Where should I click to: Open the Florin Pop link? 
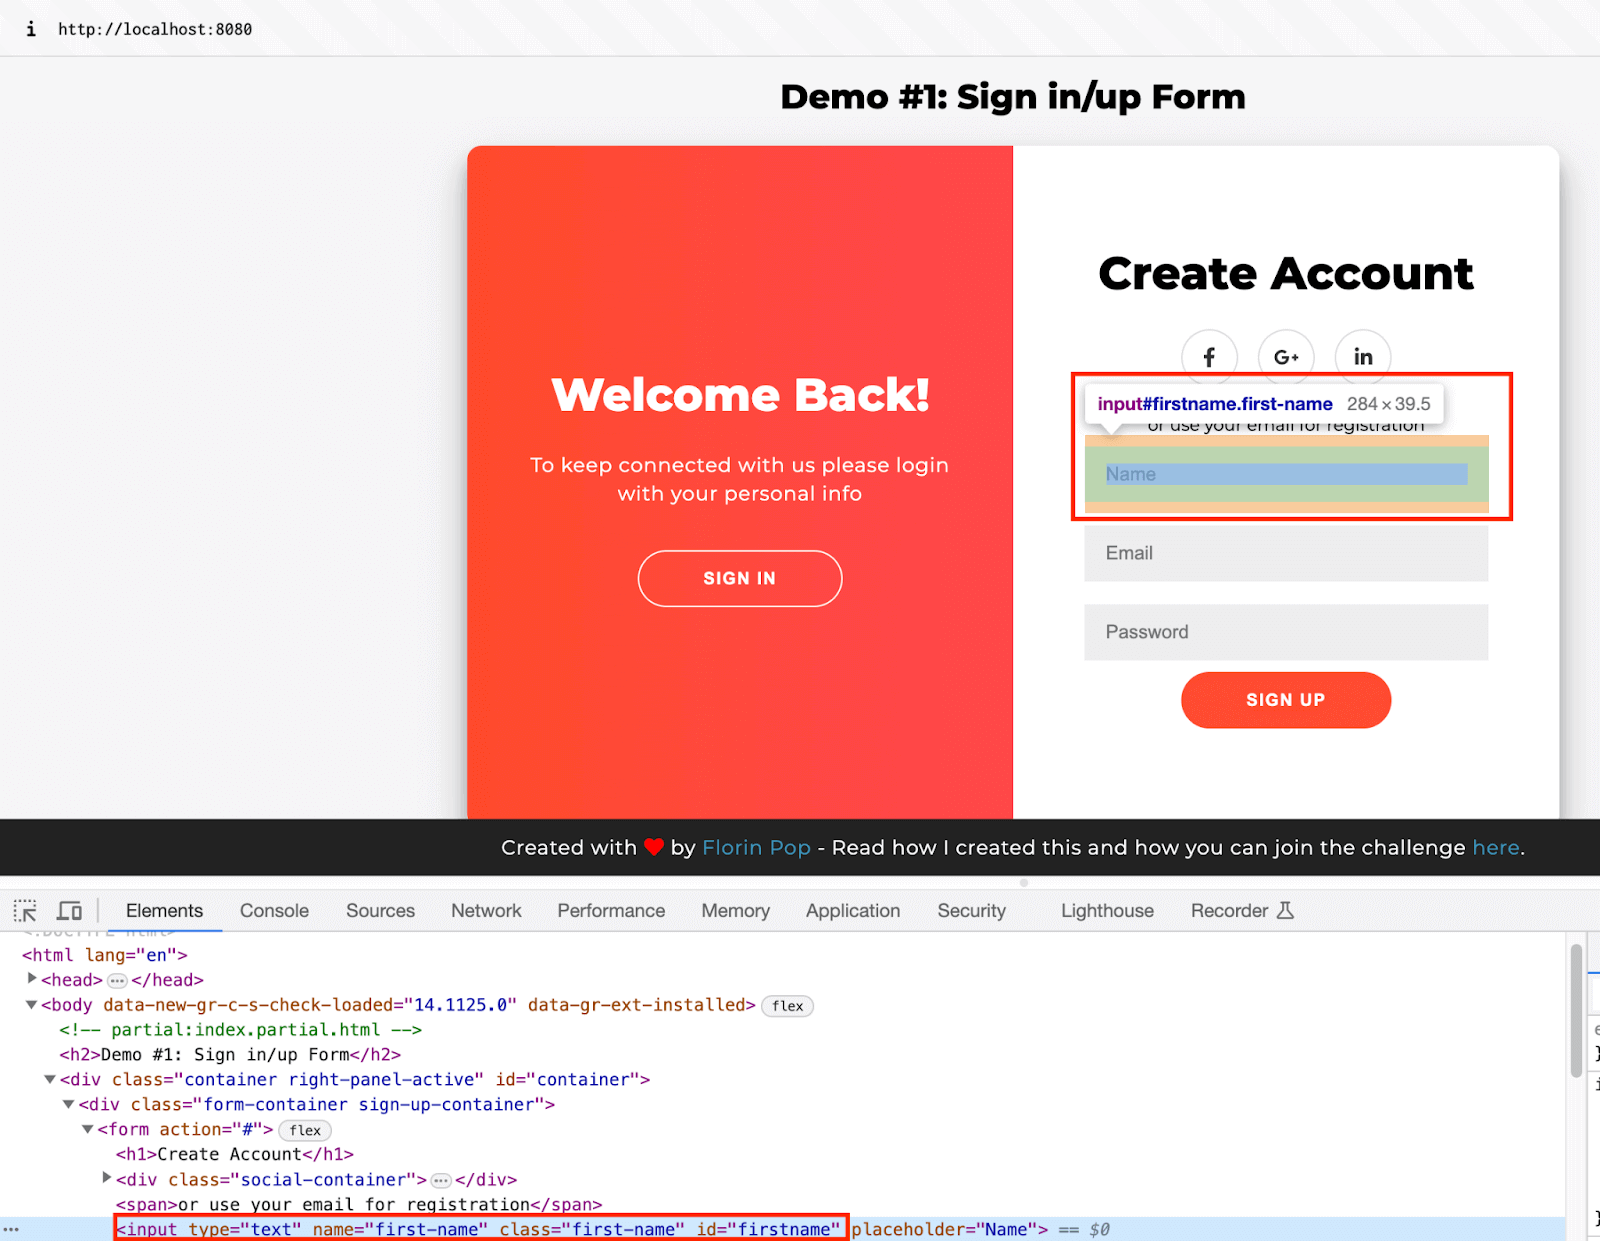(756, 847)
